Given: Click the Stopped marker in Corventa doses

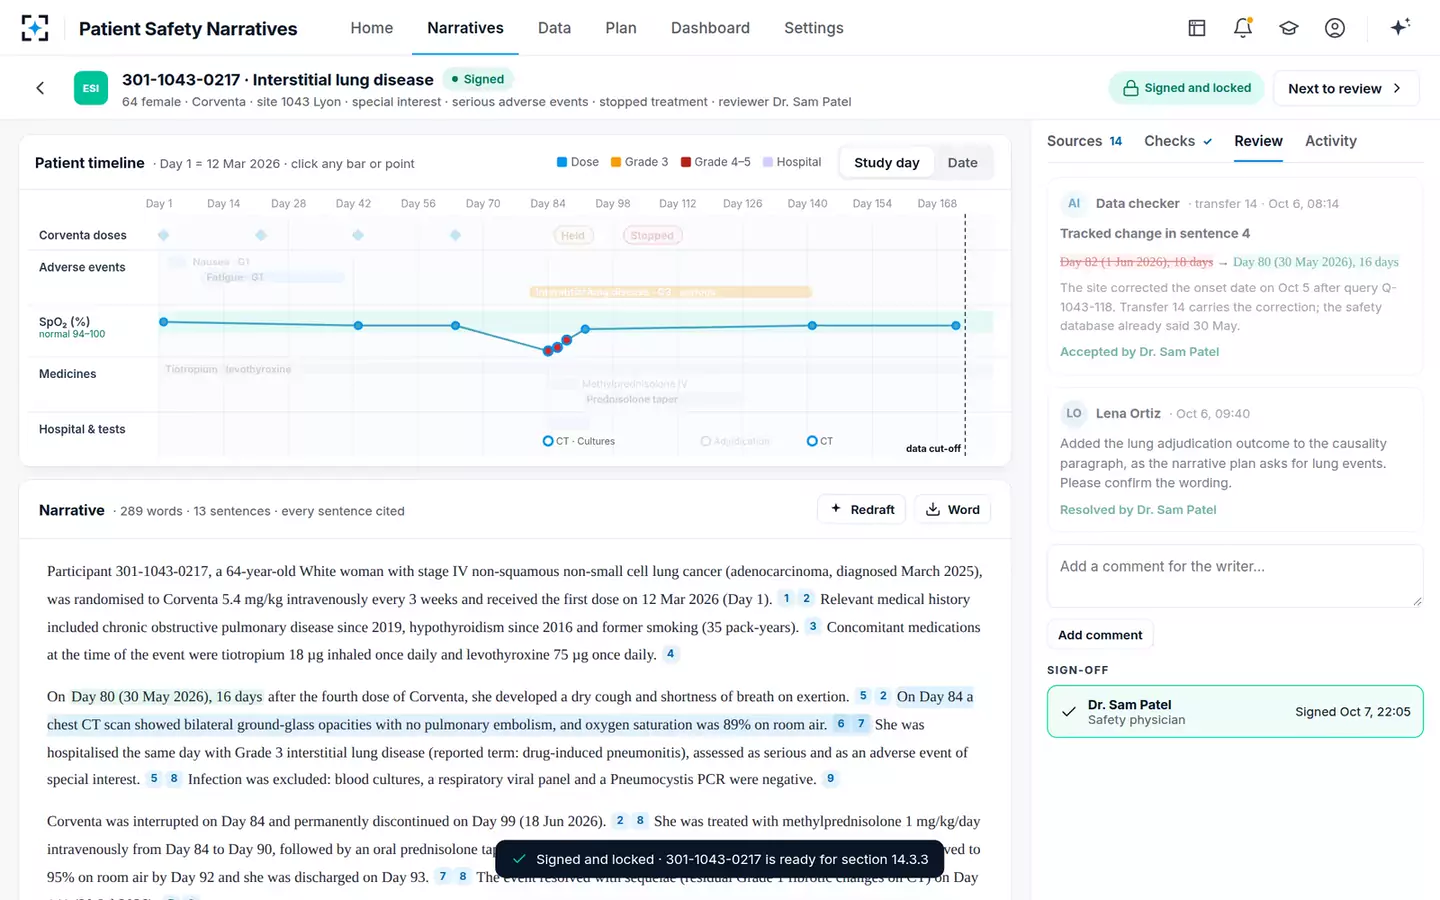Looking at the screenshot, I should point(652,236).
